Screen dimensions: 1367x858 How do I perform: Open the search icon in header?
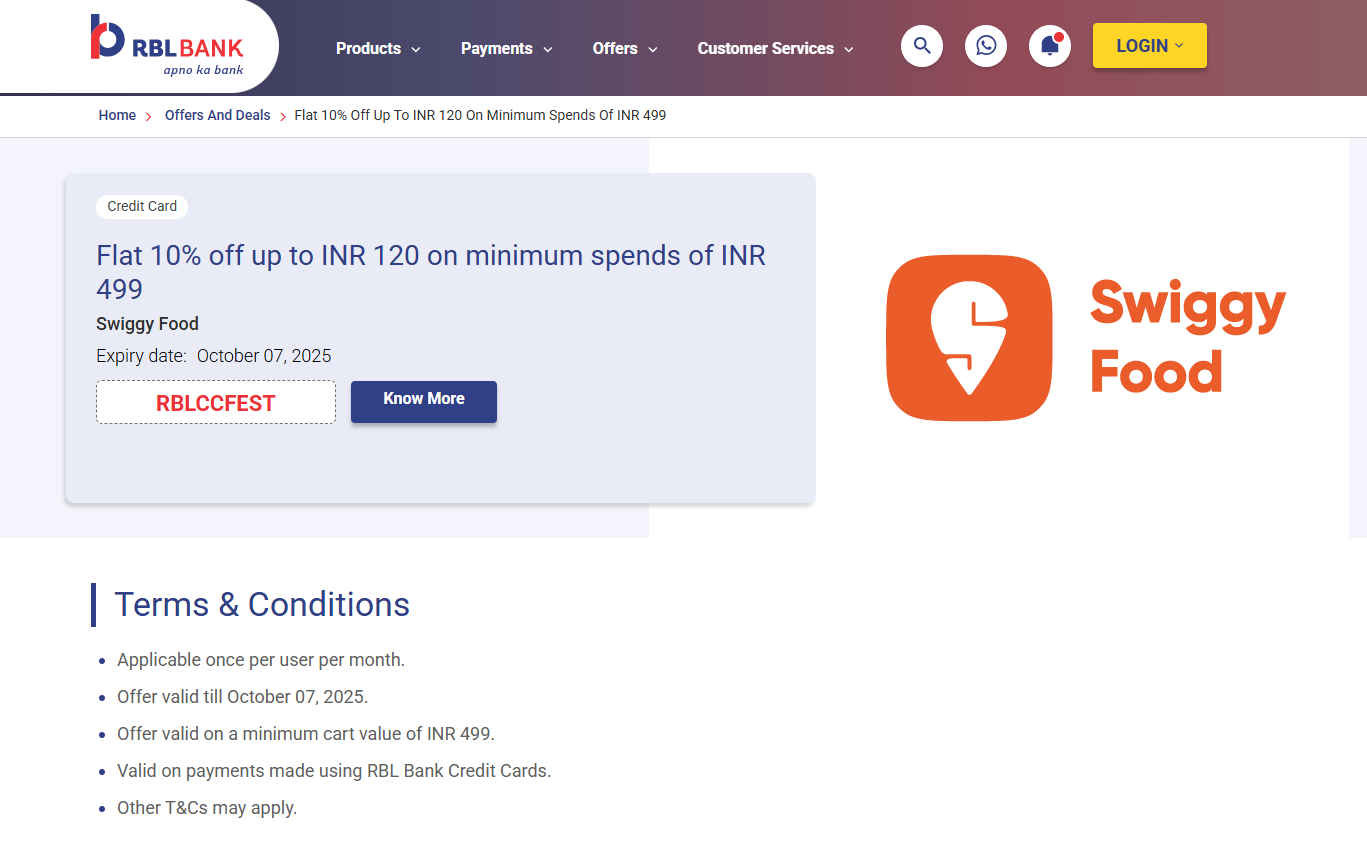pos(922,46)
